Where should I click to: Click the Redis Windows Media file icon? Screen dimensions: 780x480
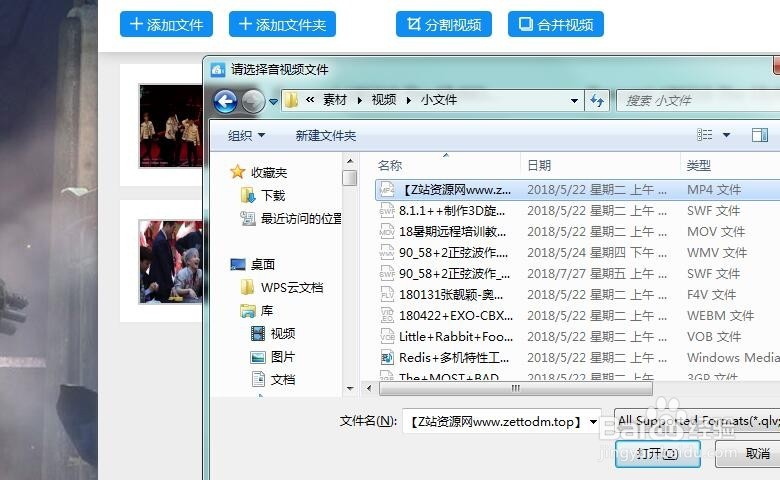point(387,357)
